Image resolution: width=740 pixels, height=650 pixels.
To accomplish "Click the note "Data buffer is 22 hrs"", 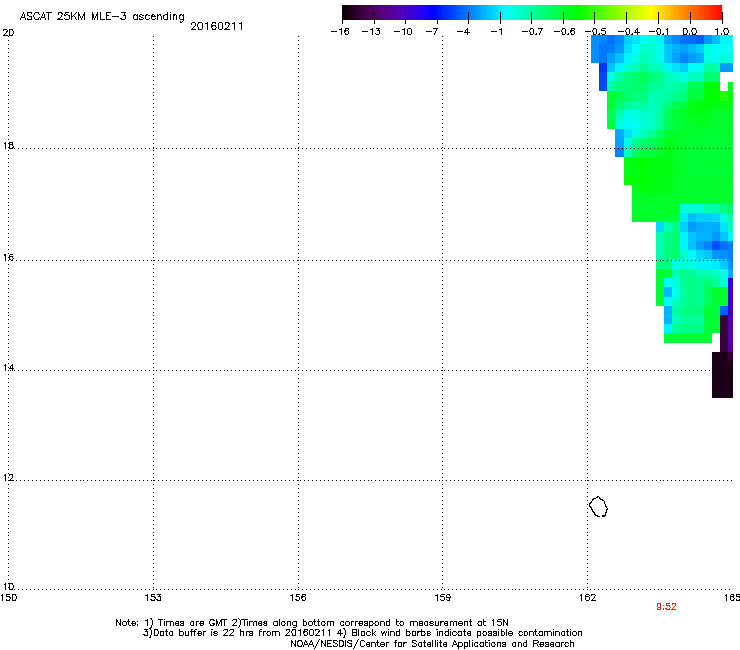I will coord(198,633).
